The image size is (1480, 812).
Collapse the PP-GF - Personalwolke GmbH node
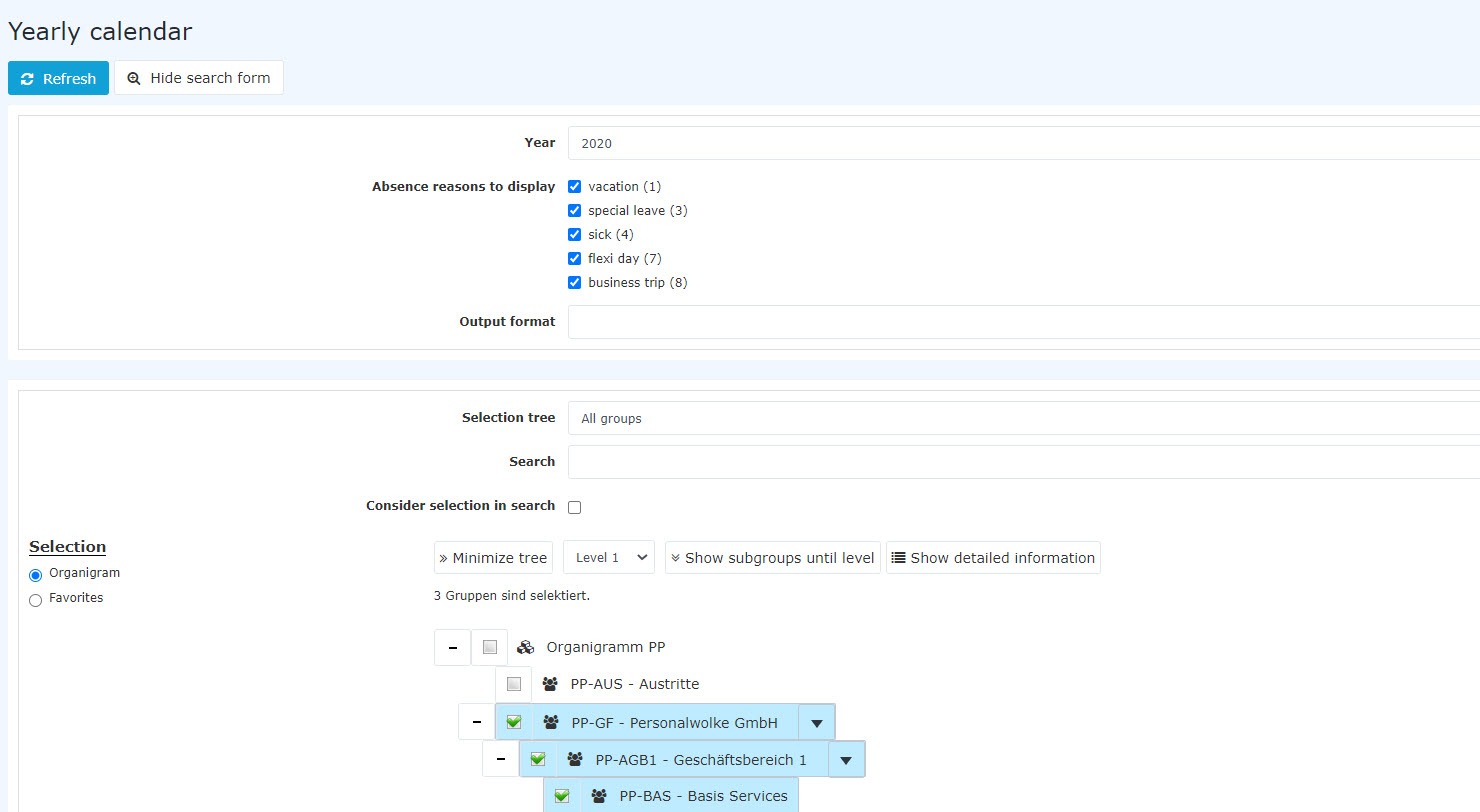click(476, 722)
